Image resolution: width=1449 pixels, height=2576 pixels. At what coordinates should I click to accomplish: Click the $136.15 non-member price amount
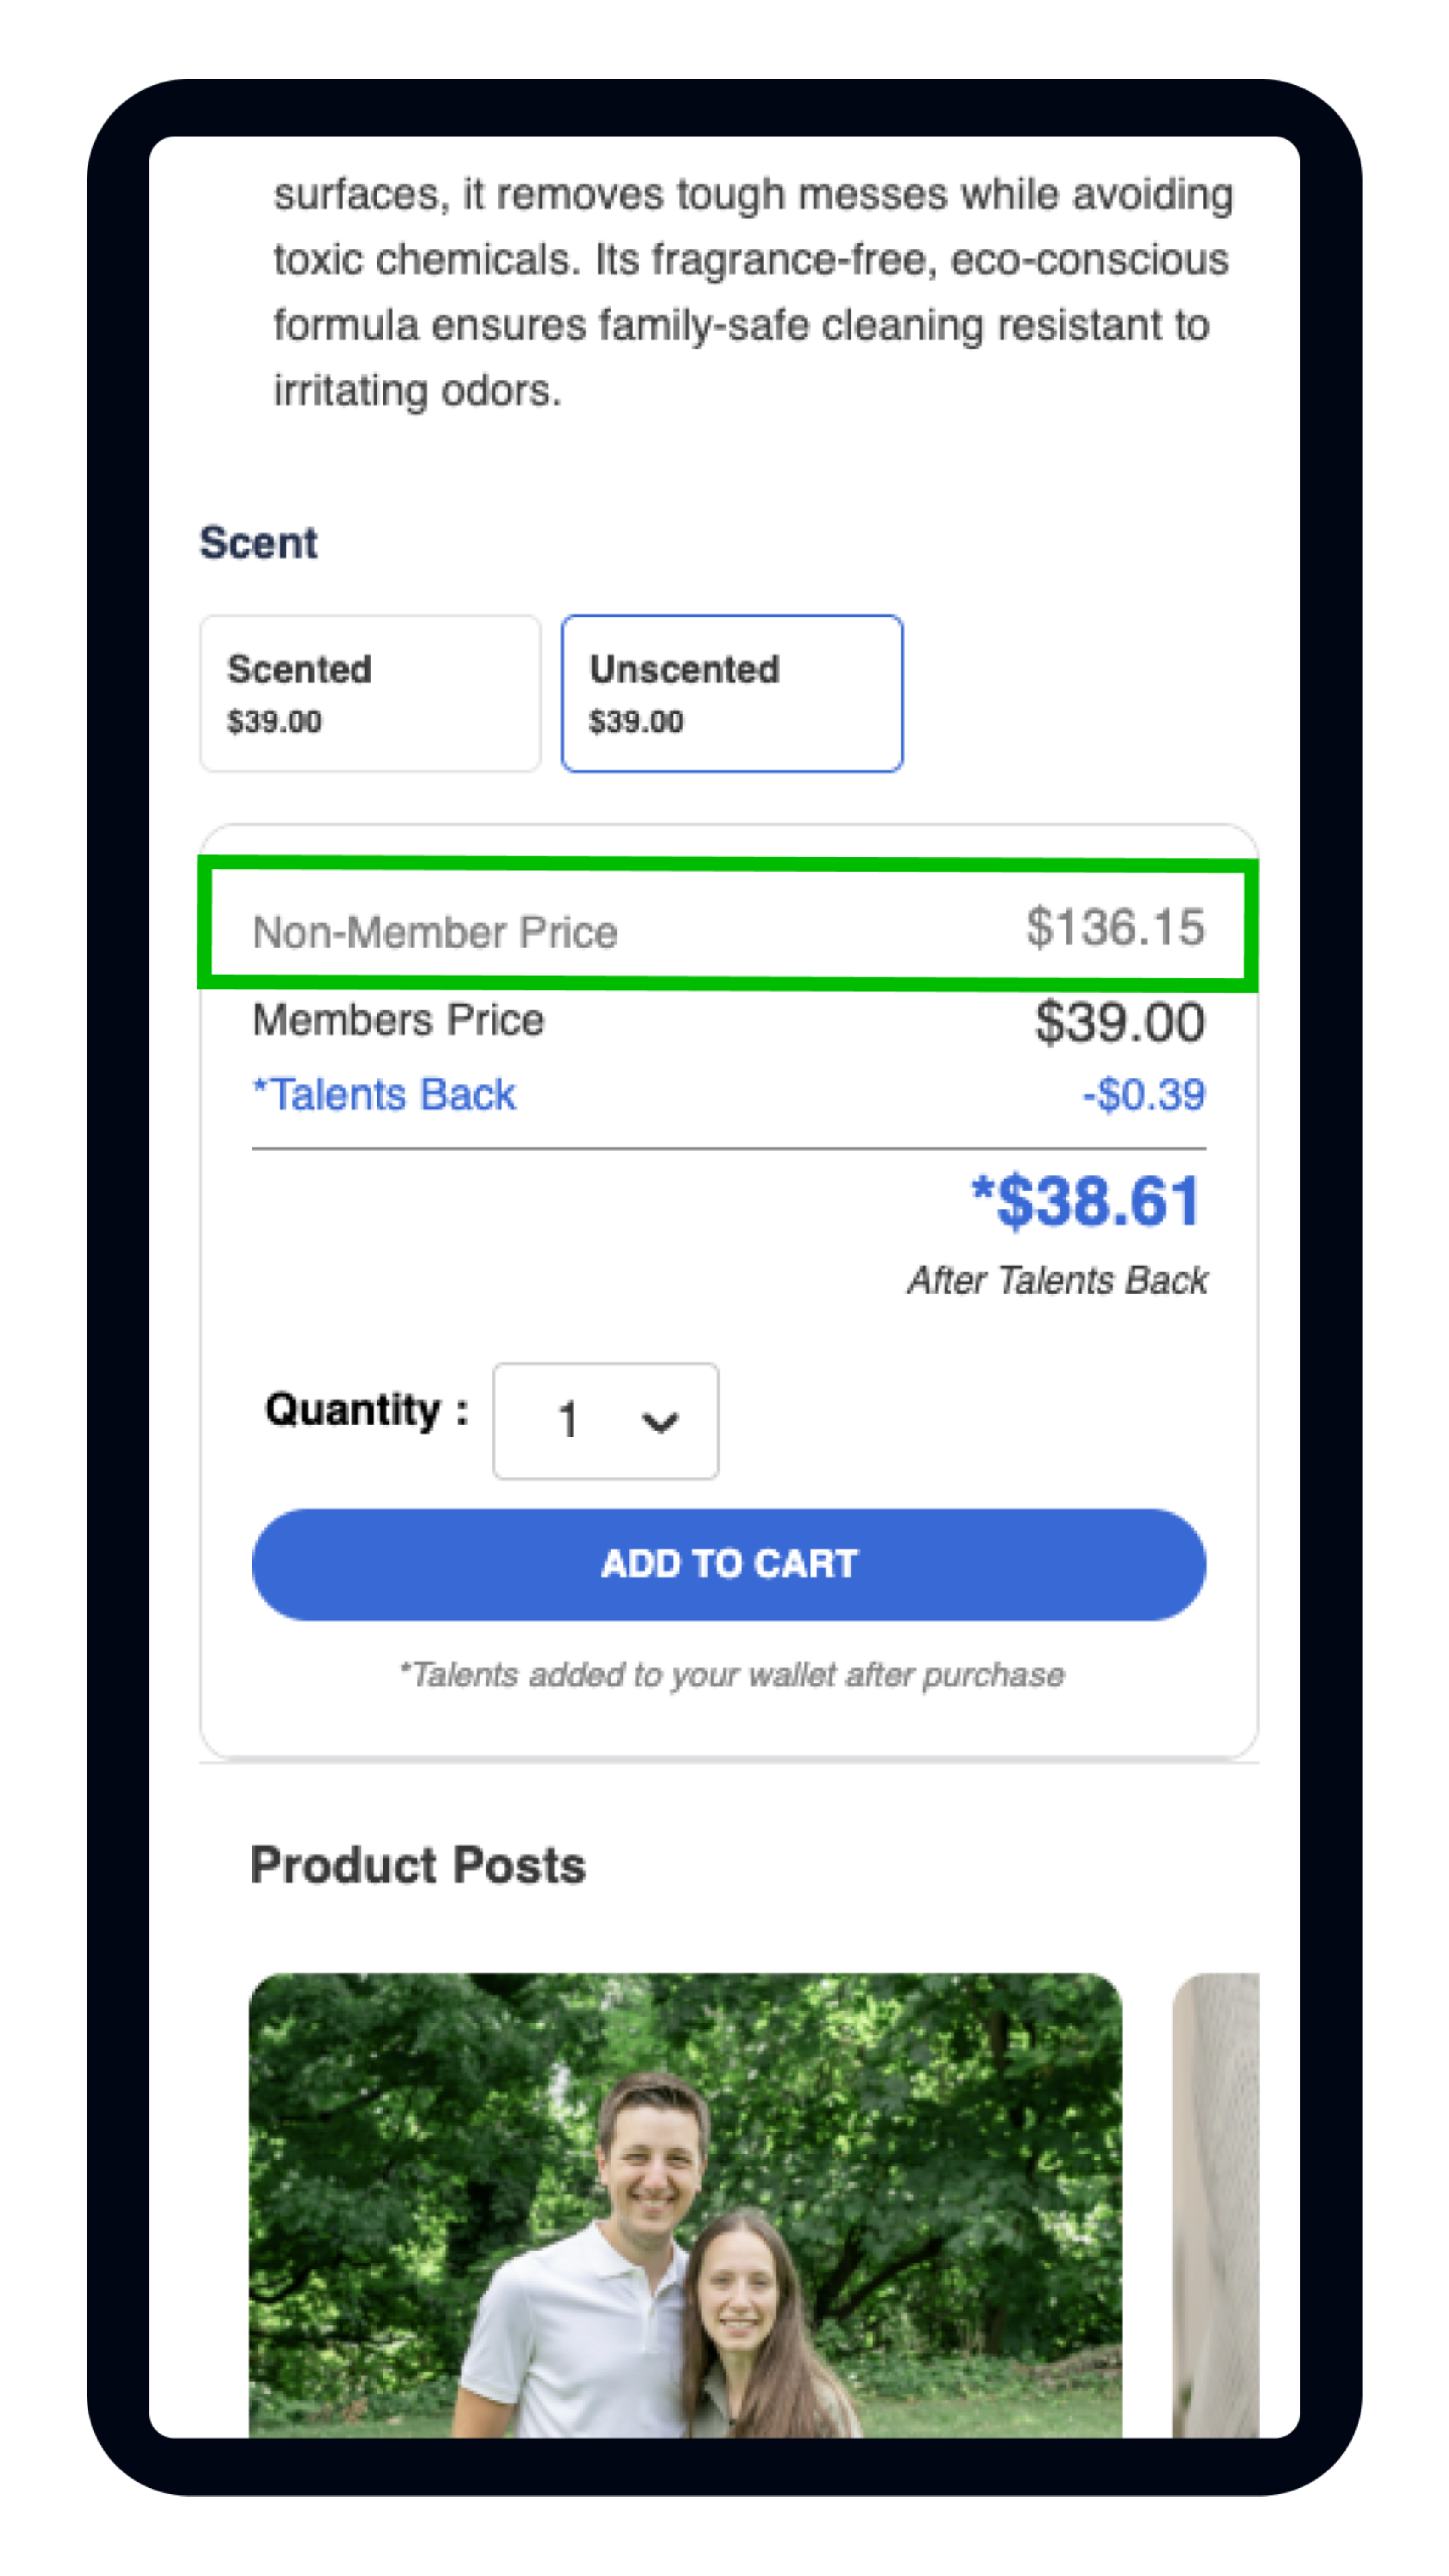[x=1114, y=927]
